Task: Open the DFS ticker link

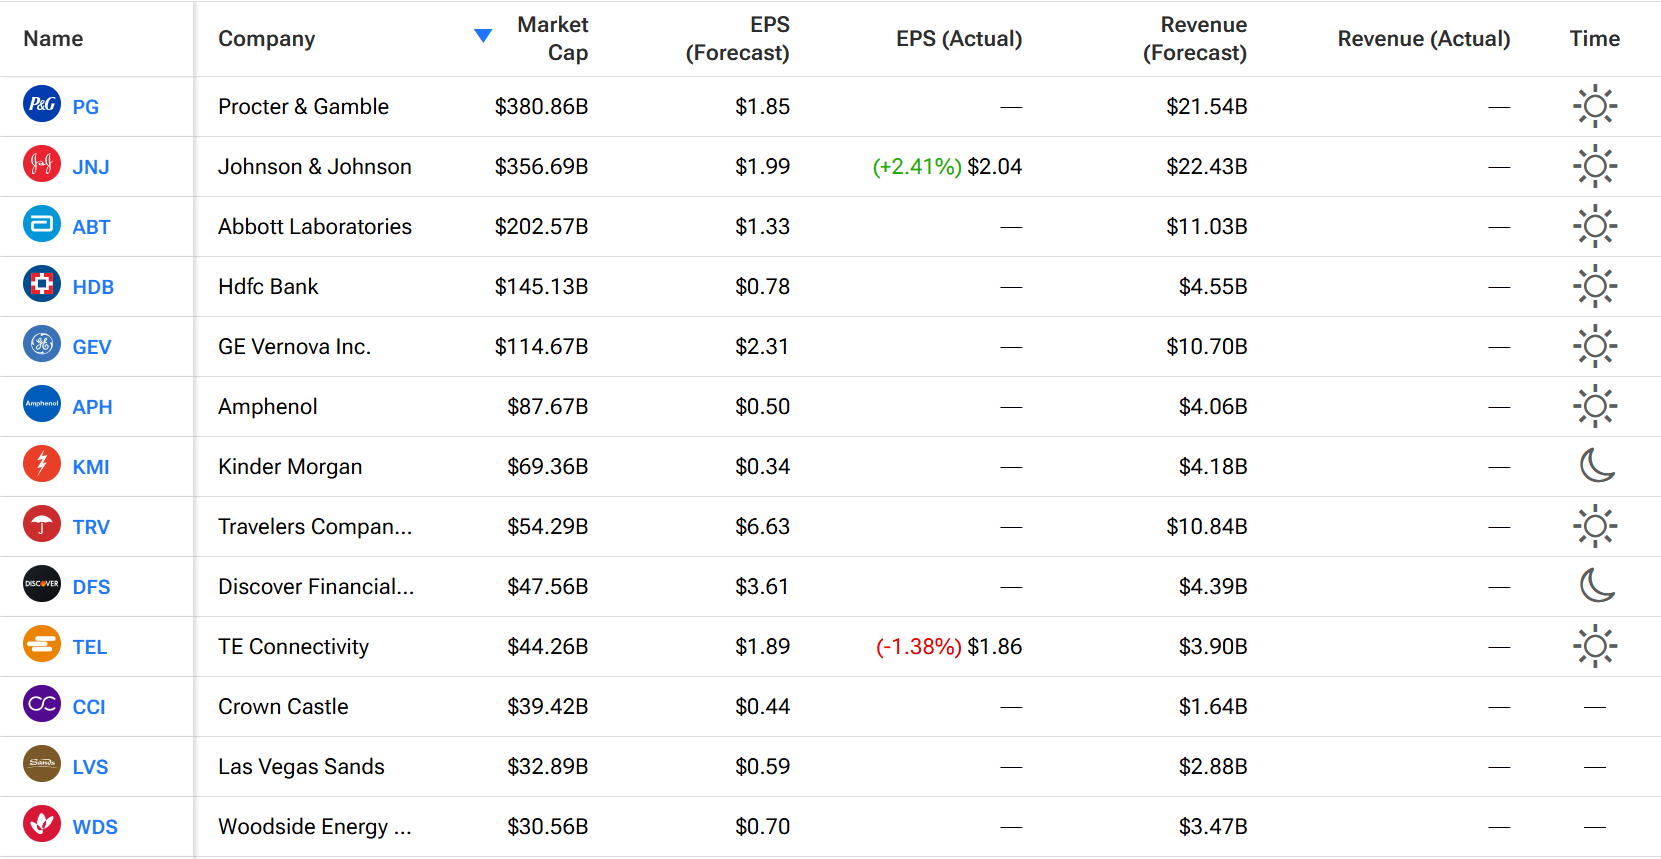Action: tap(91, 587)
